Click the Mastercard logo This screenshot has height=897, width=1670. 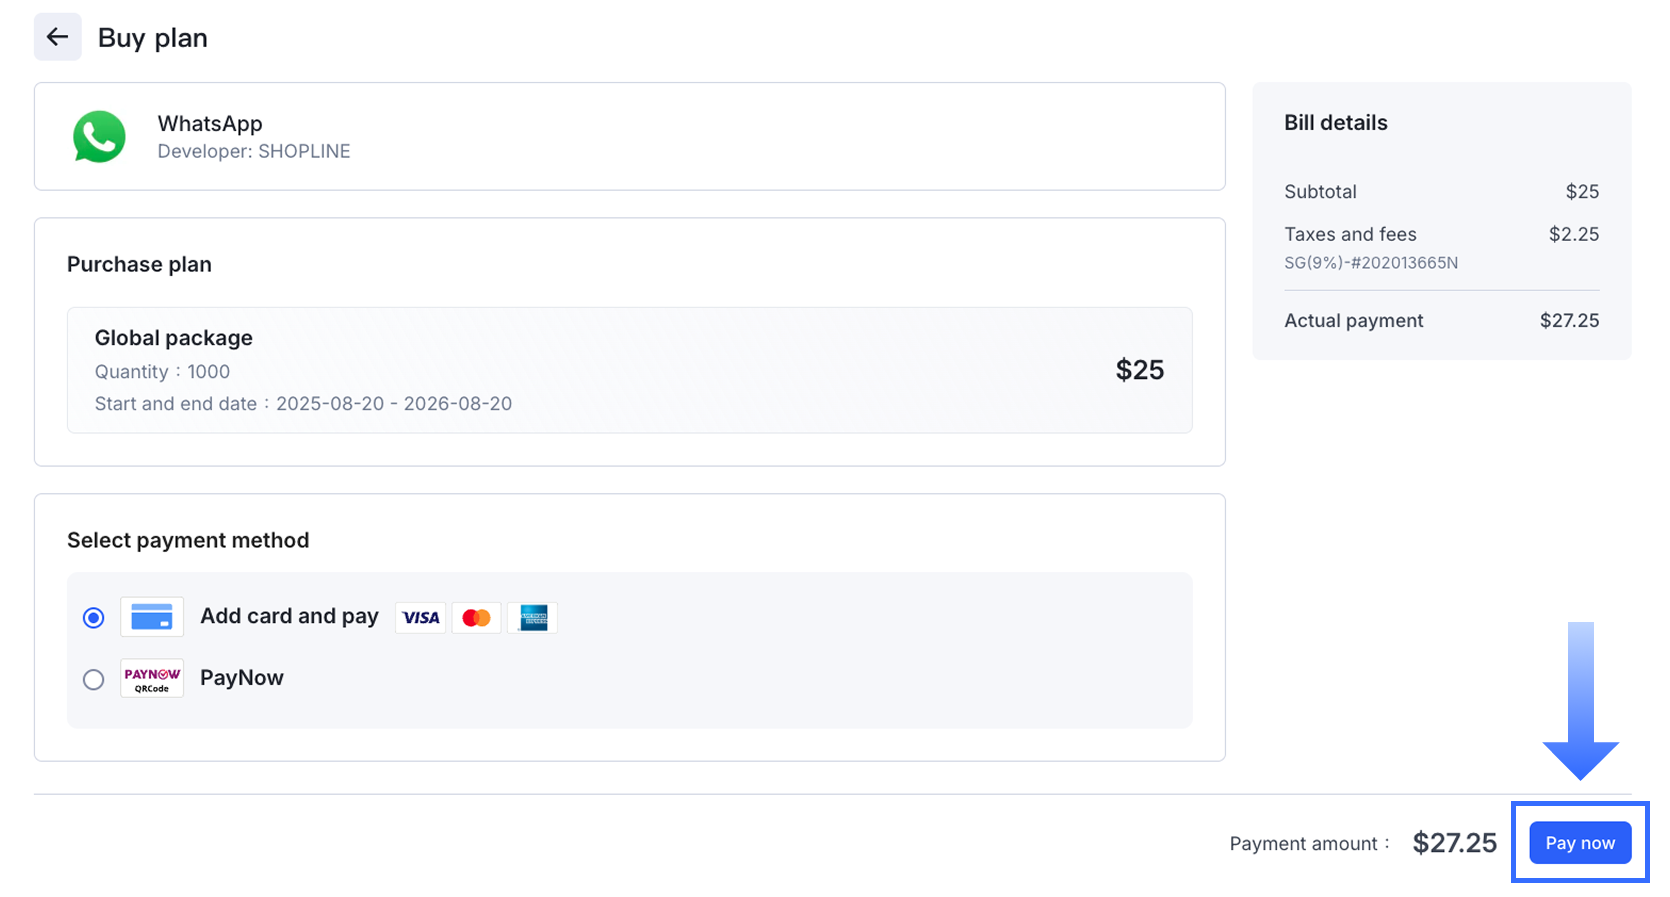coord(477,618)
